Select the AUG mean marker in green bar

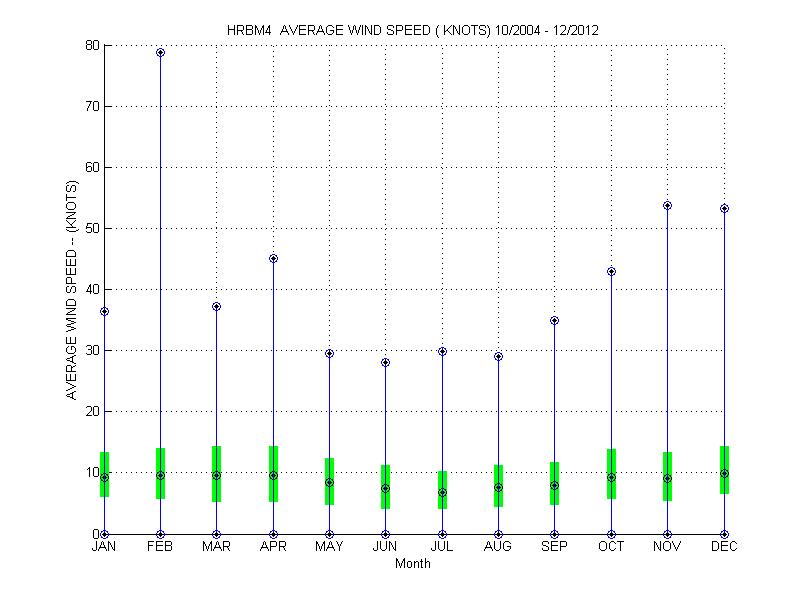pos(498,488)
